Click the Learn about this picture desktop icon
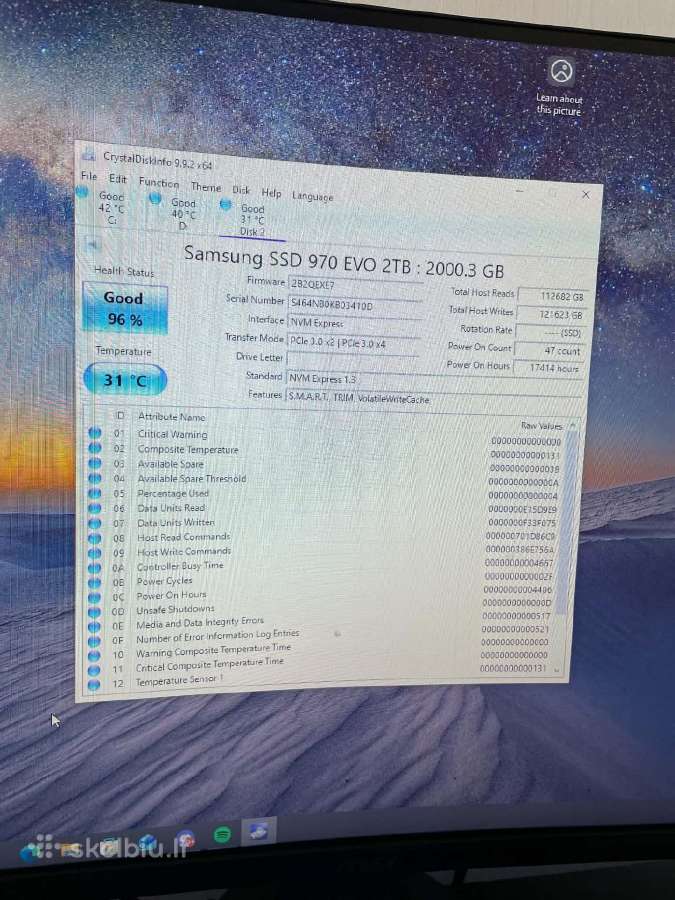This screenshot has height=900, width=675. tap(560, 86)
